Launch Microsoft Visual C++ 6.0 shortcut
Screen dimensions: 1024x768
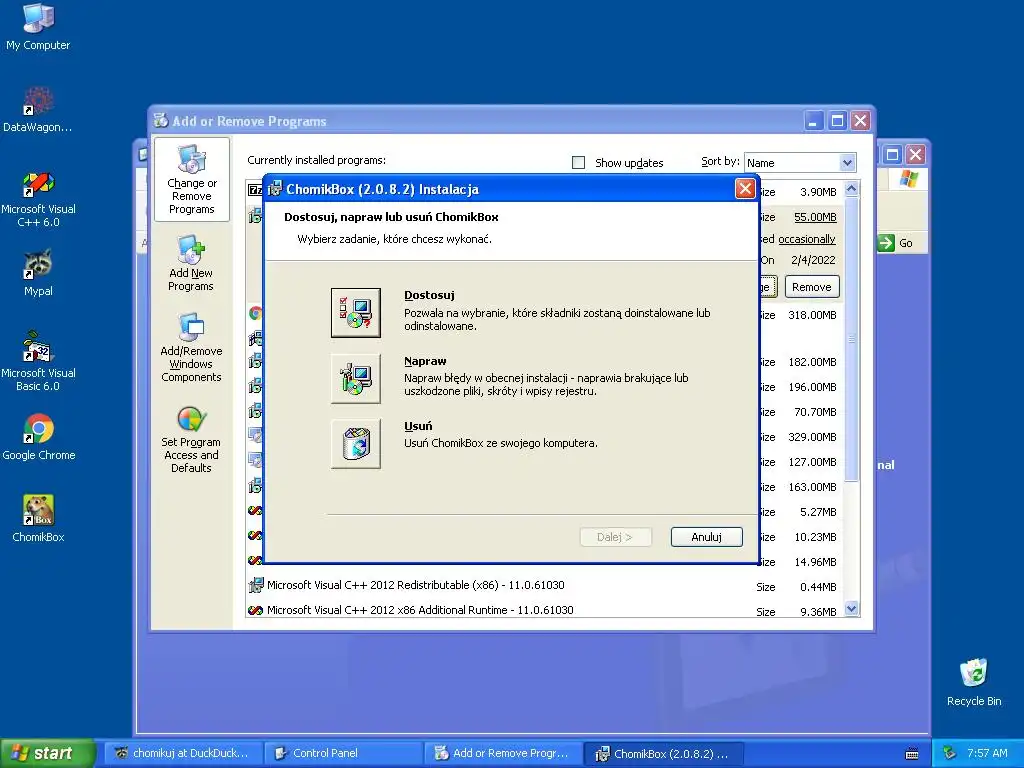38,199
